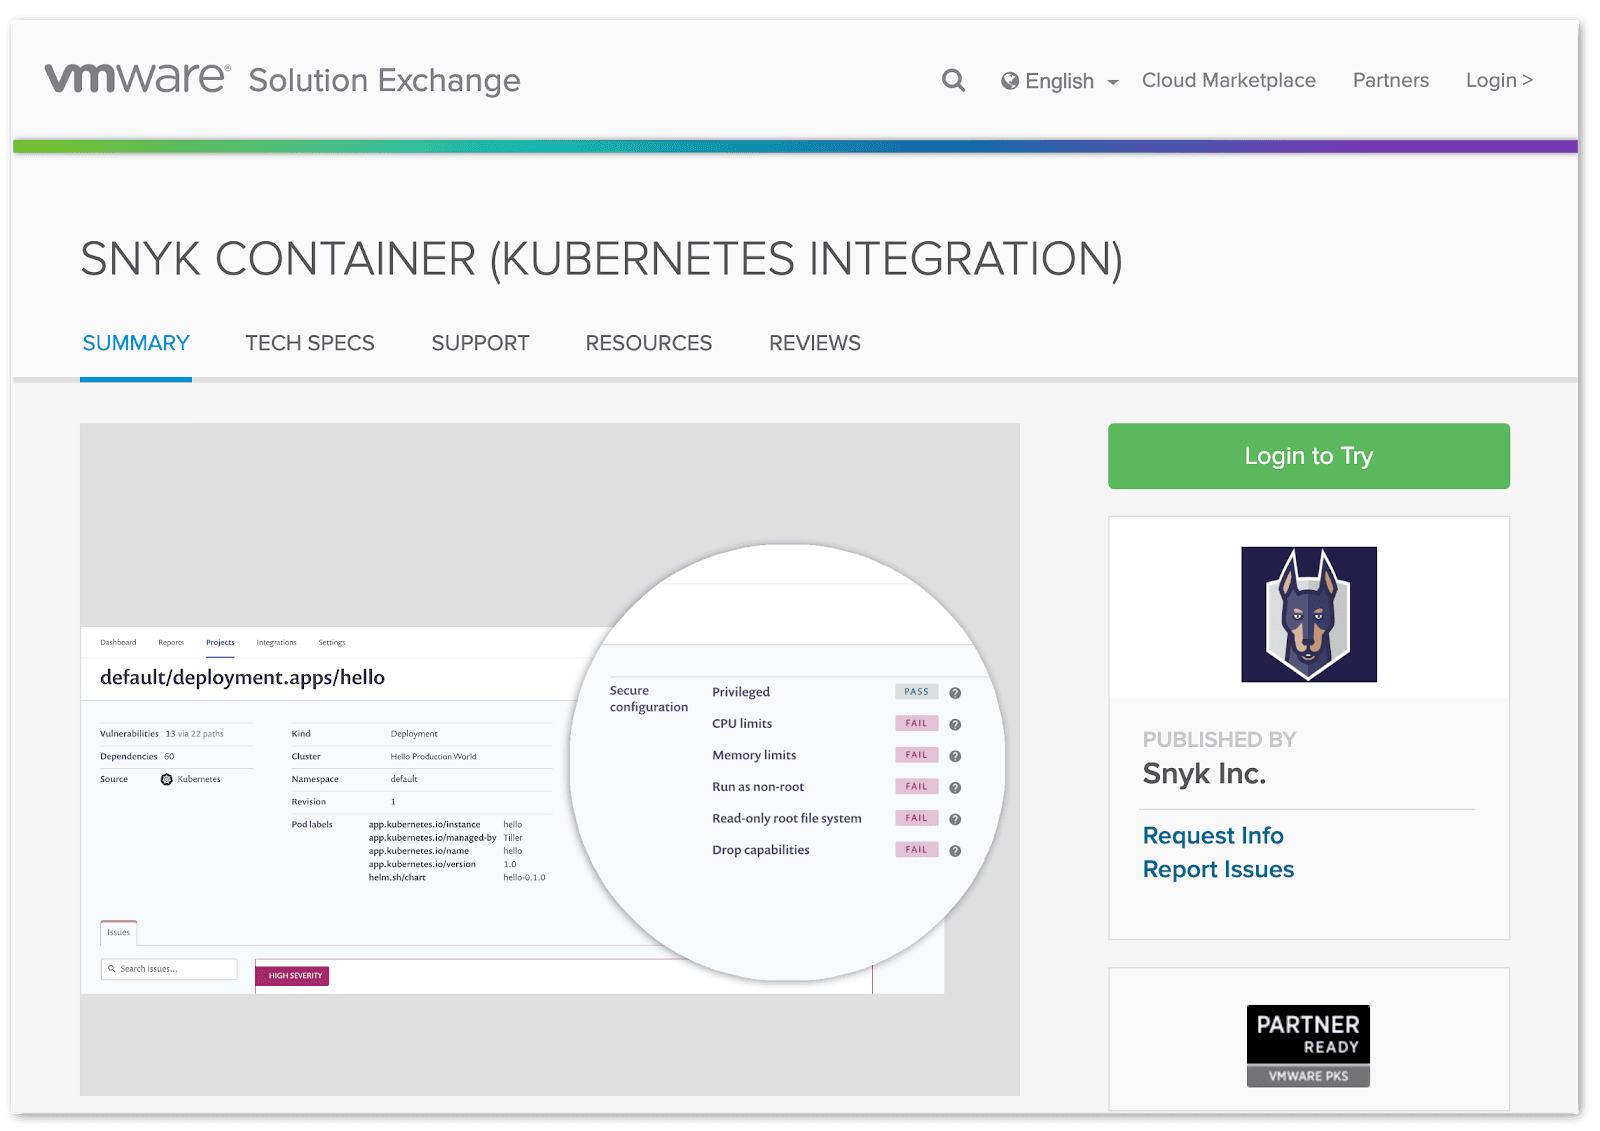The height and width of the screenshot is (1131, 1600).
Task: Click the HIGH SEVERITY label
Action: (x=292, y=976)
